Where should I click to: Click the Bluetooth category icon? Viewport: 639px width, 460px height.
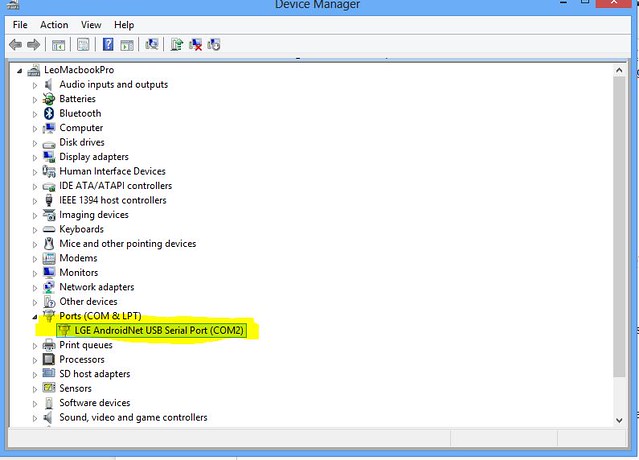[x=48, y=114]
